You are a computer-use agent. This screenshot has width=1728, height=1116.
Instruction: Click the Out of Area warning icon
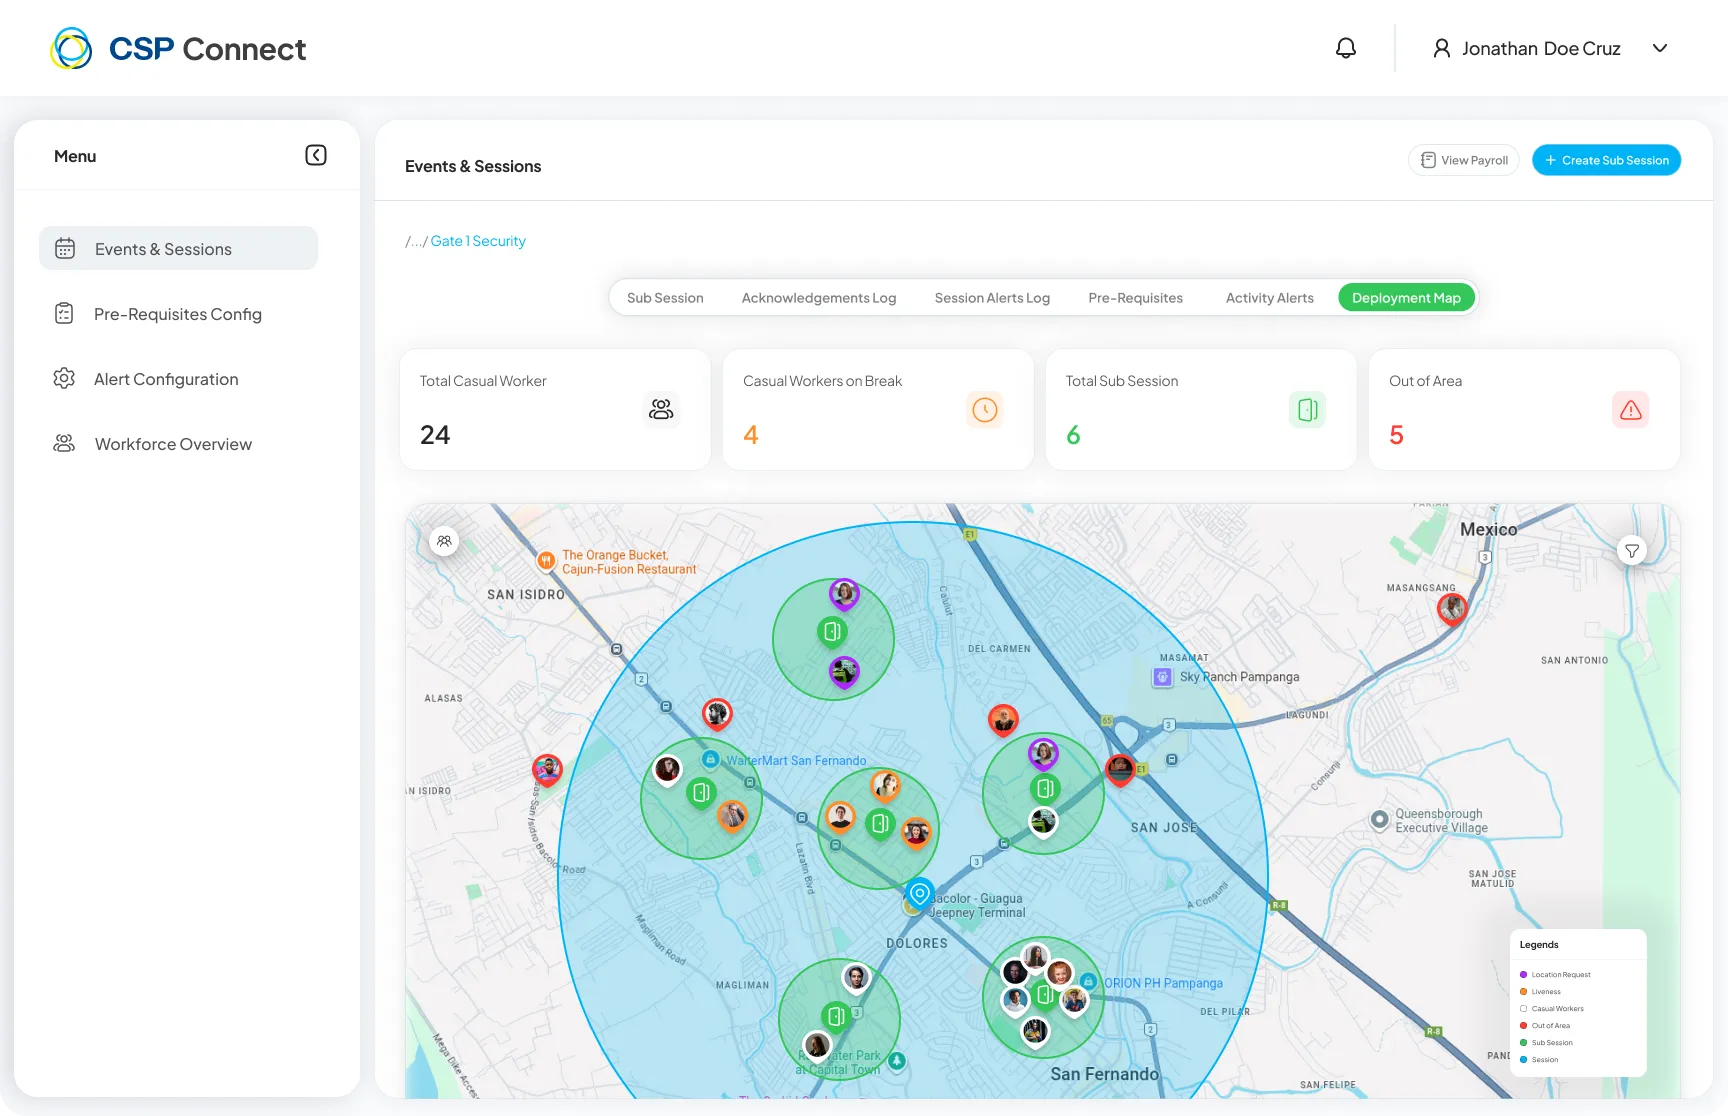(x=1631, y=410)
